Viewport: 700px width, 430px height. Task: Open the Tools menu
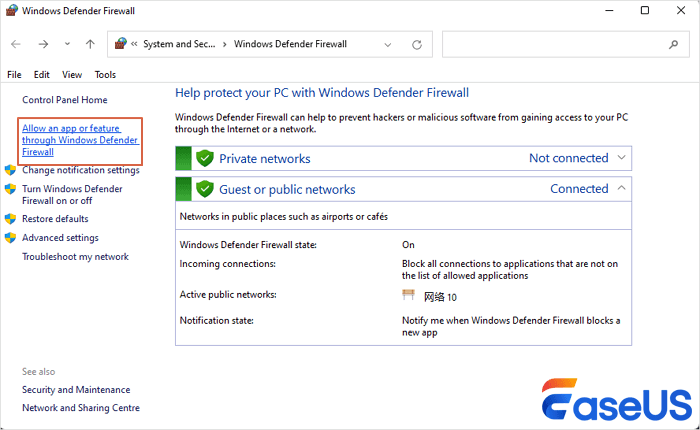coord(105,75)
